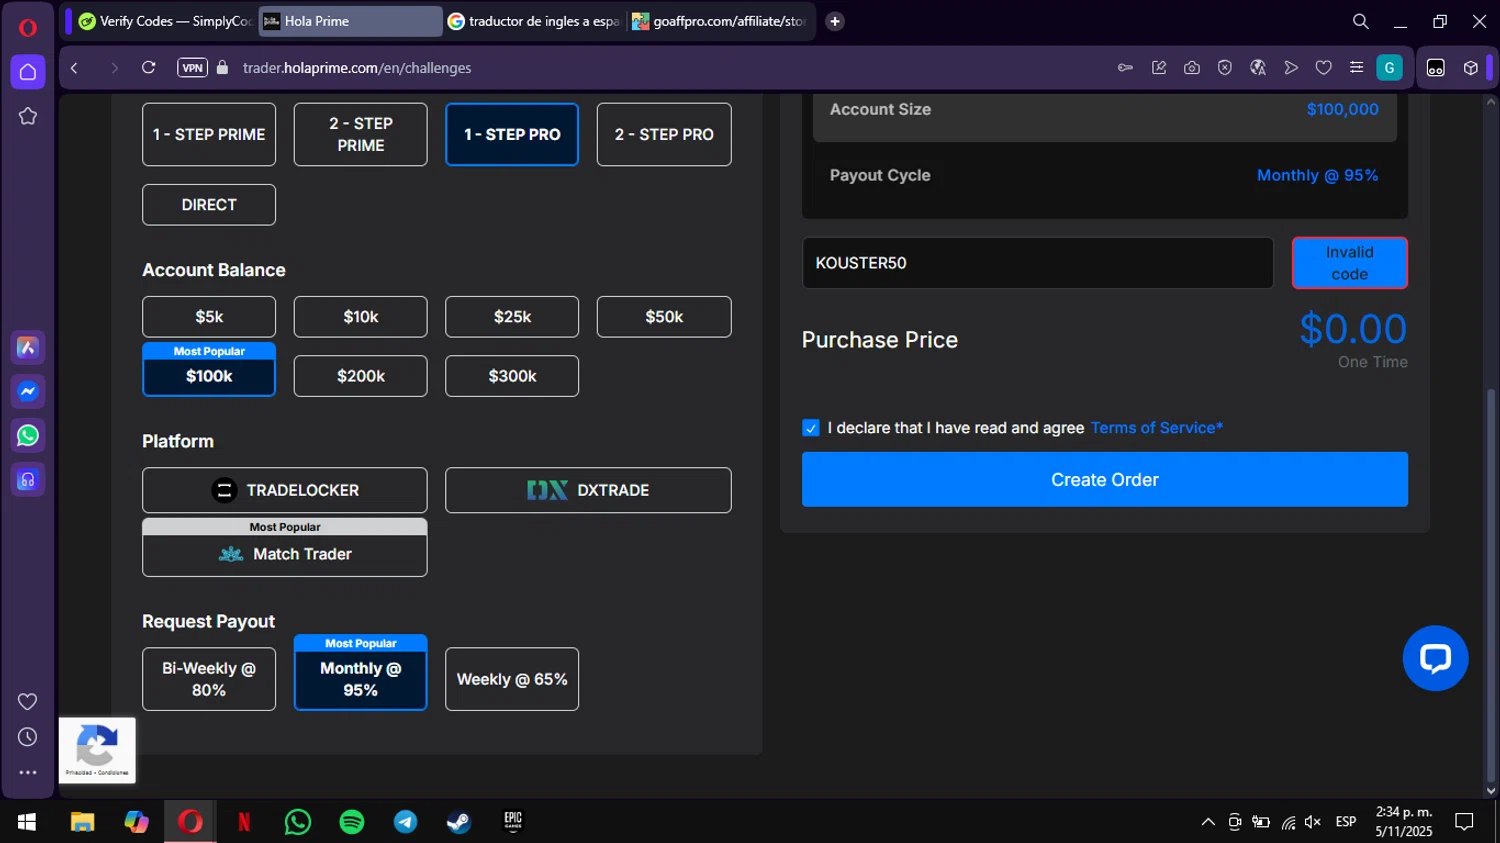Open the Opera menu logo
Image resolution: width=1500 pixels, height=843 pixels.
[x=28, y=27]
